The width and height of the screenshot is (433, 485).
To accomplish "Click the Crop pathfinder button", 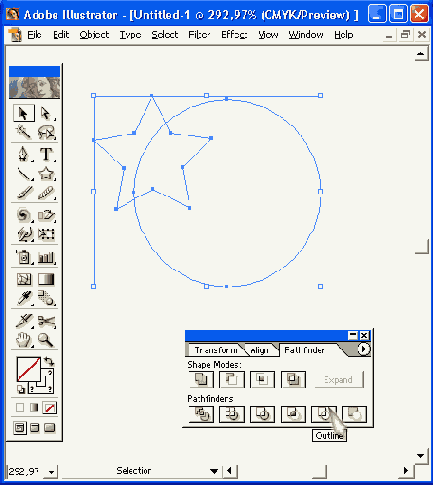I will pos(293,414).
